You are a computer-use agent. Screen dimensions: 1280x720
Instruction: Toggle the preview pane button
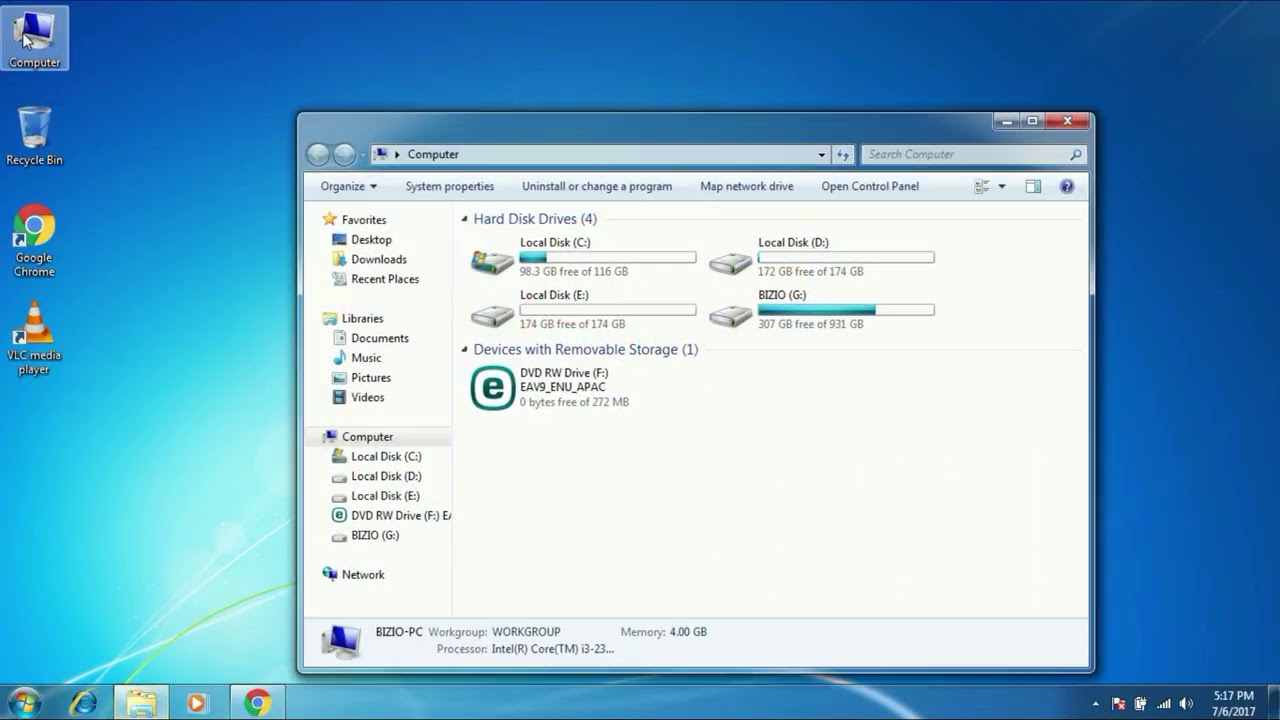tap(1033, 186)
